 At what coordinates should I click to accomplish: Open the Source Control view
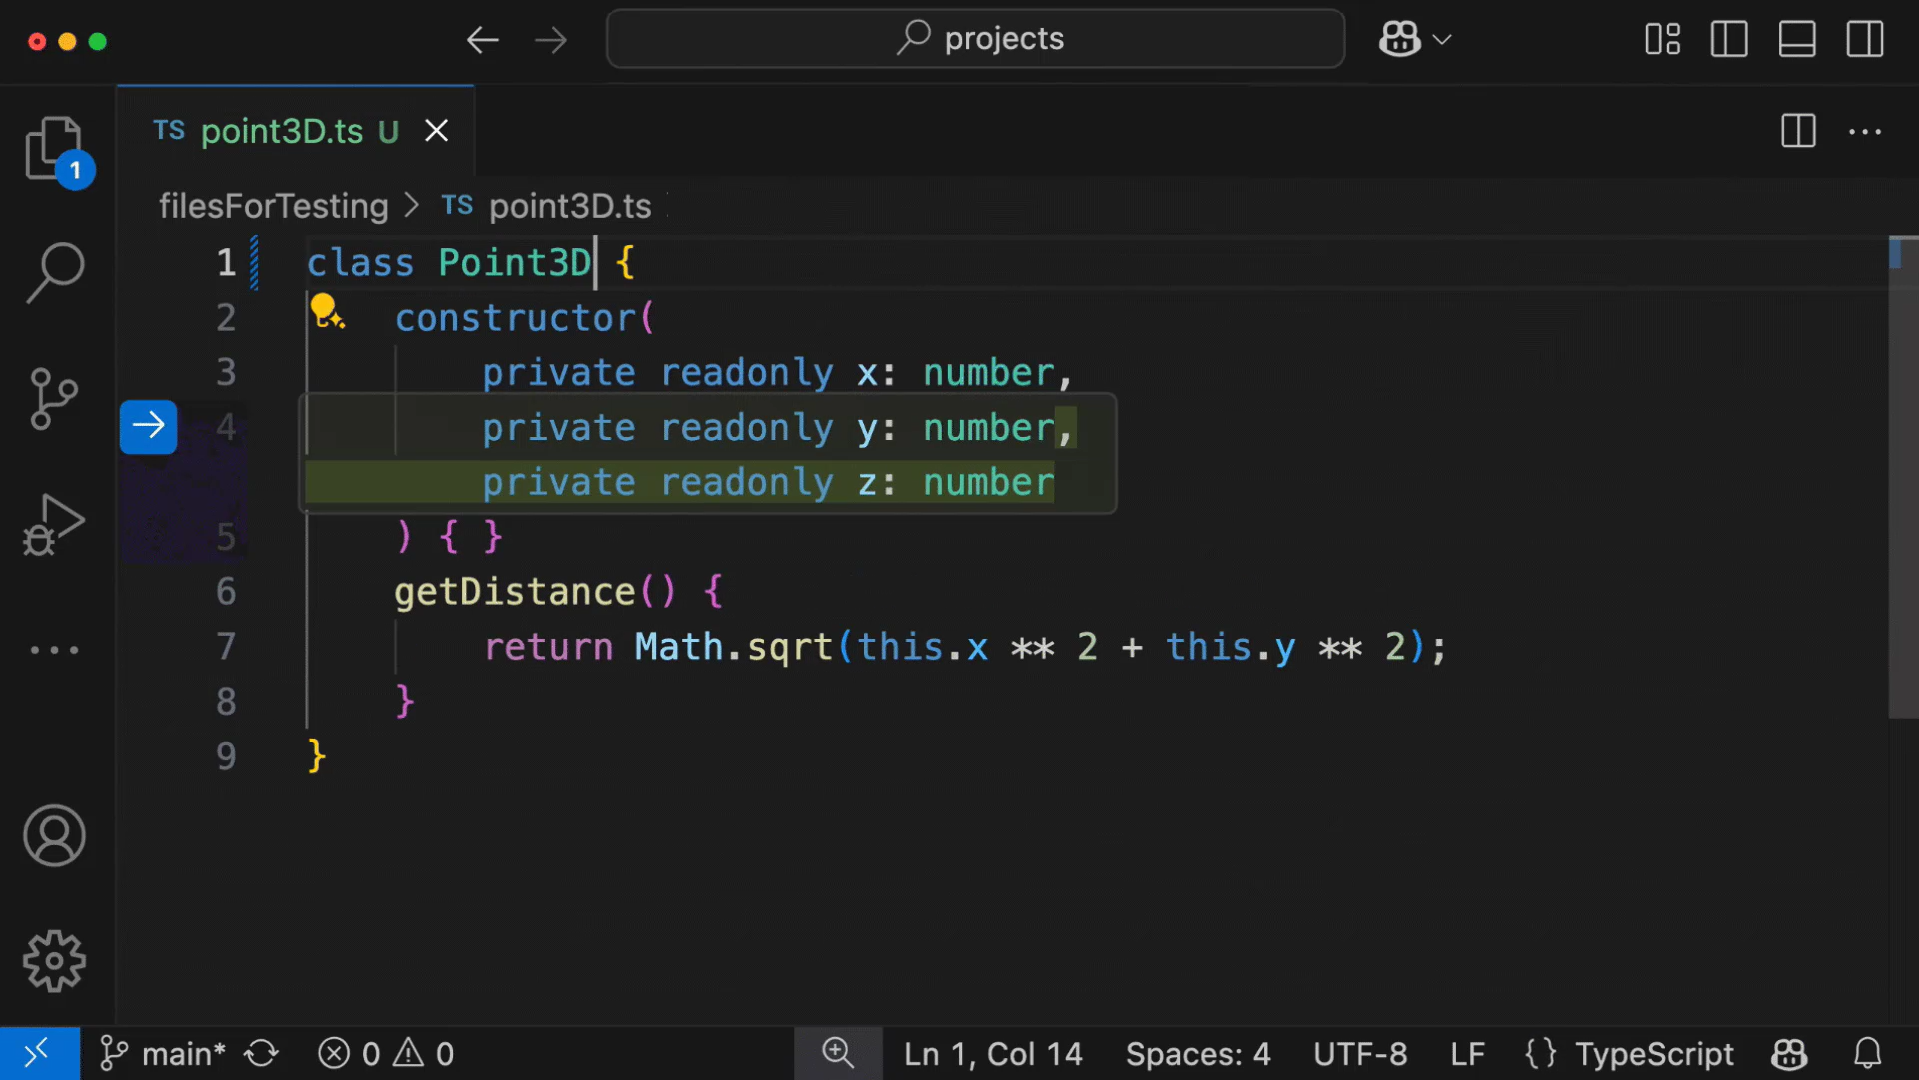(x=54, y=398)
